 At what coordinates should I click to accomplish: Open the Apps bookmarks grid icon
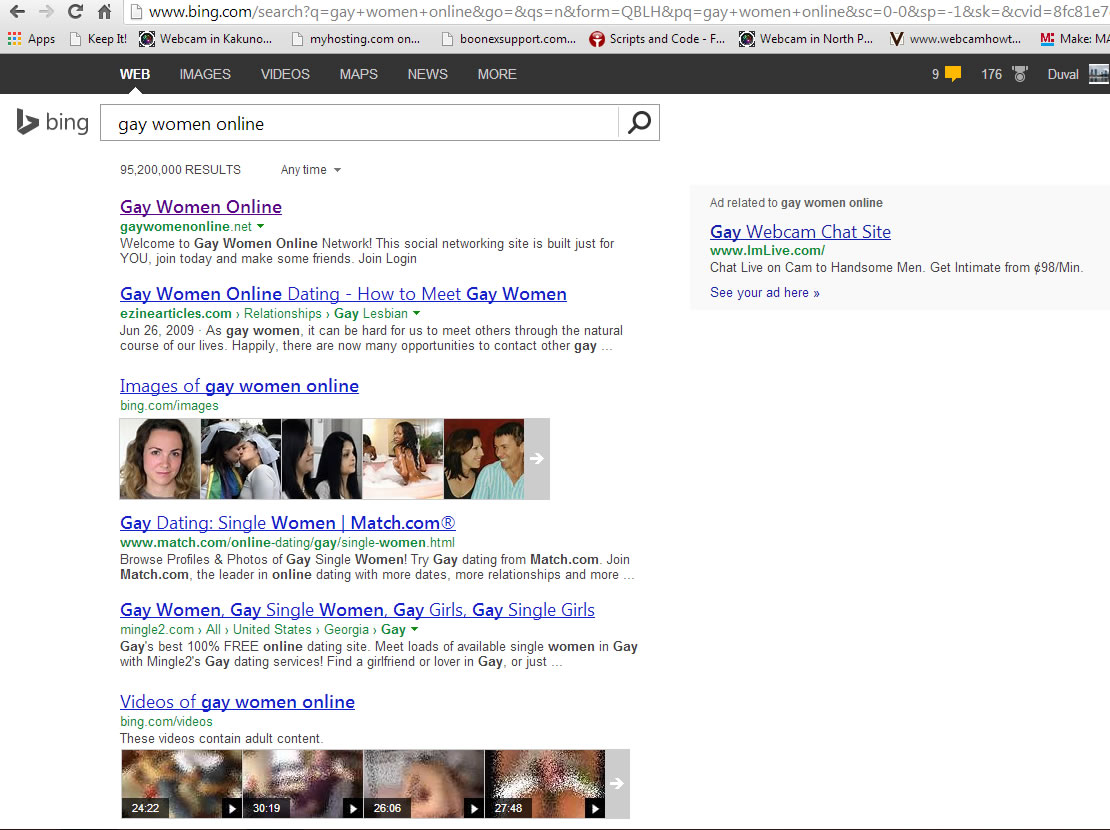pos(14,39)
